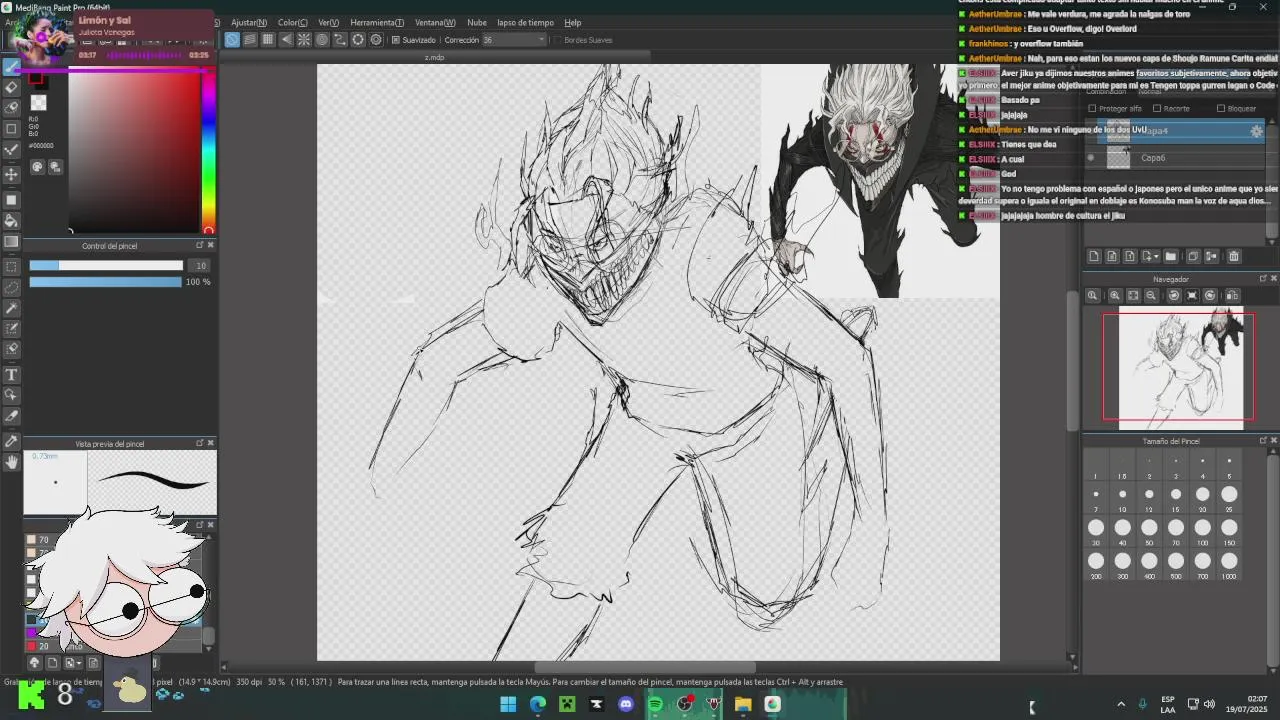Select the rectangular Selection tool
Viewport: 1280px width, 720px height.
[12, 267]
